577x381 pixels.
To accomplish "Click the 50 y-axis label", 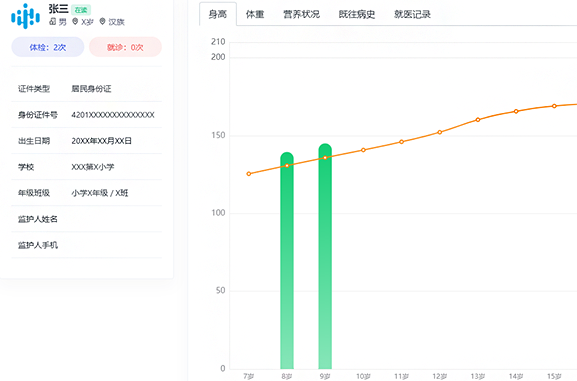I will (220, 290).
